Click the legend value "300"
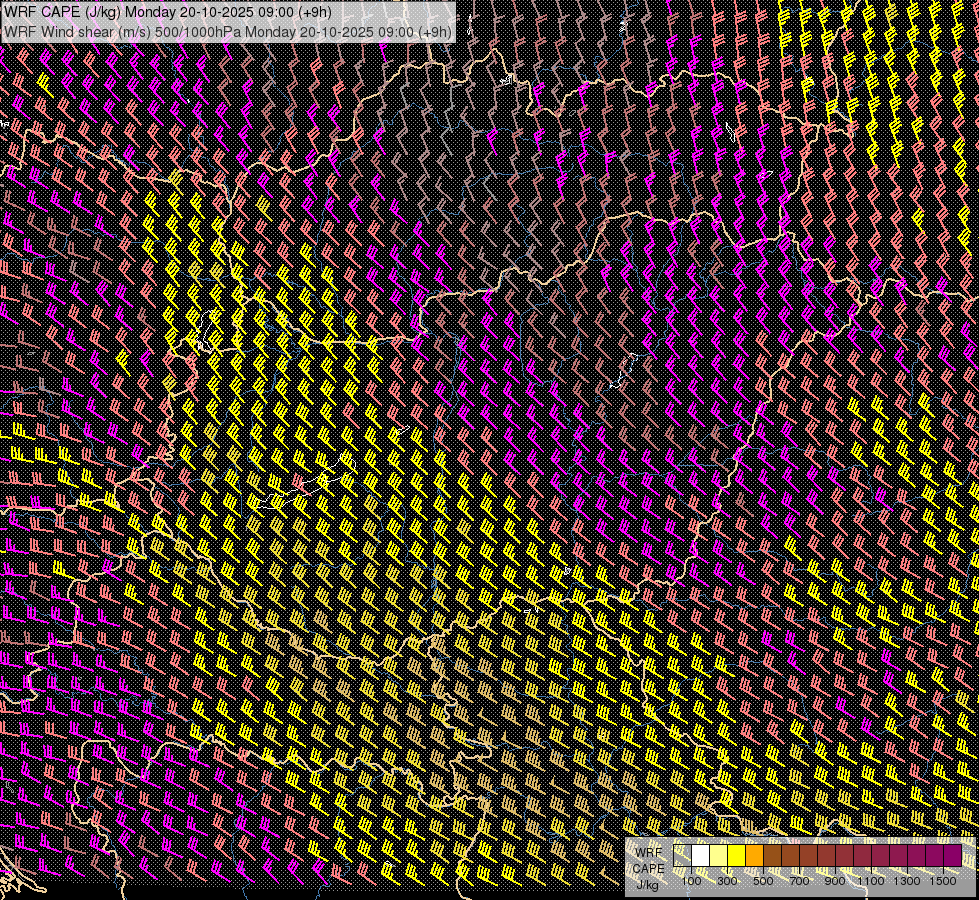This screenshot has height=900, width=979. [x=727, y=881]
